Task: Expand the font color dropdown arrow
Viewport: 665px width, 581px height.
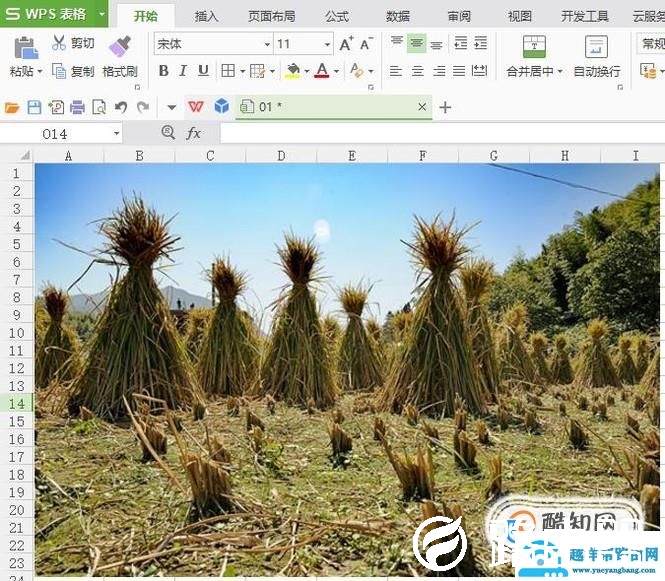Action: click(336, 71)
